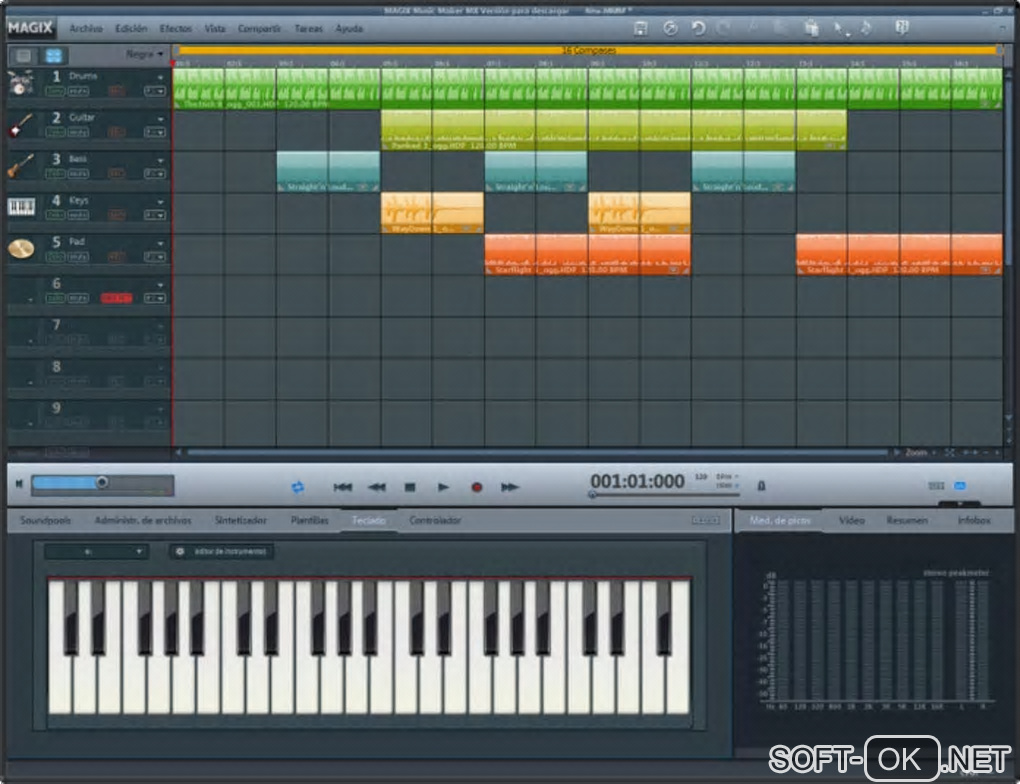Open the Negra note-value dropdown
The image size is (1020, 784).
(144, 54)
